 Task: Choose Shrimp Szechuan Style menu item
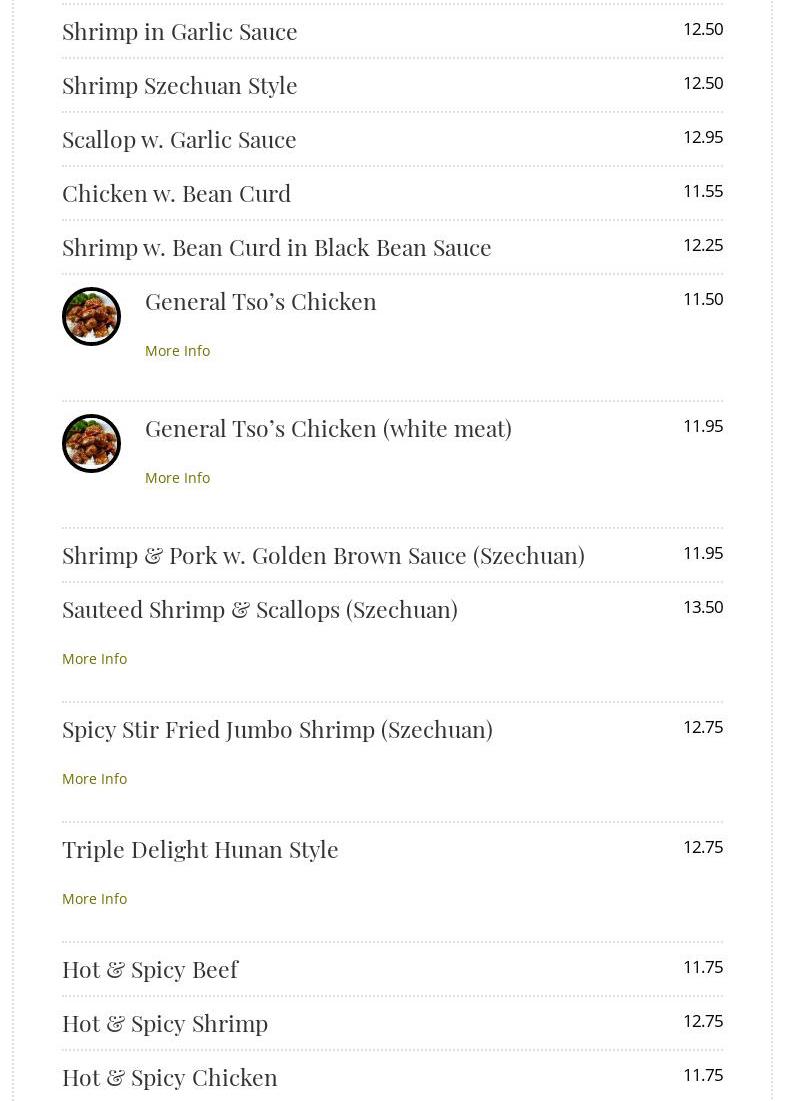click(180, 85)
